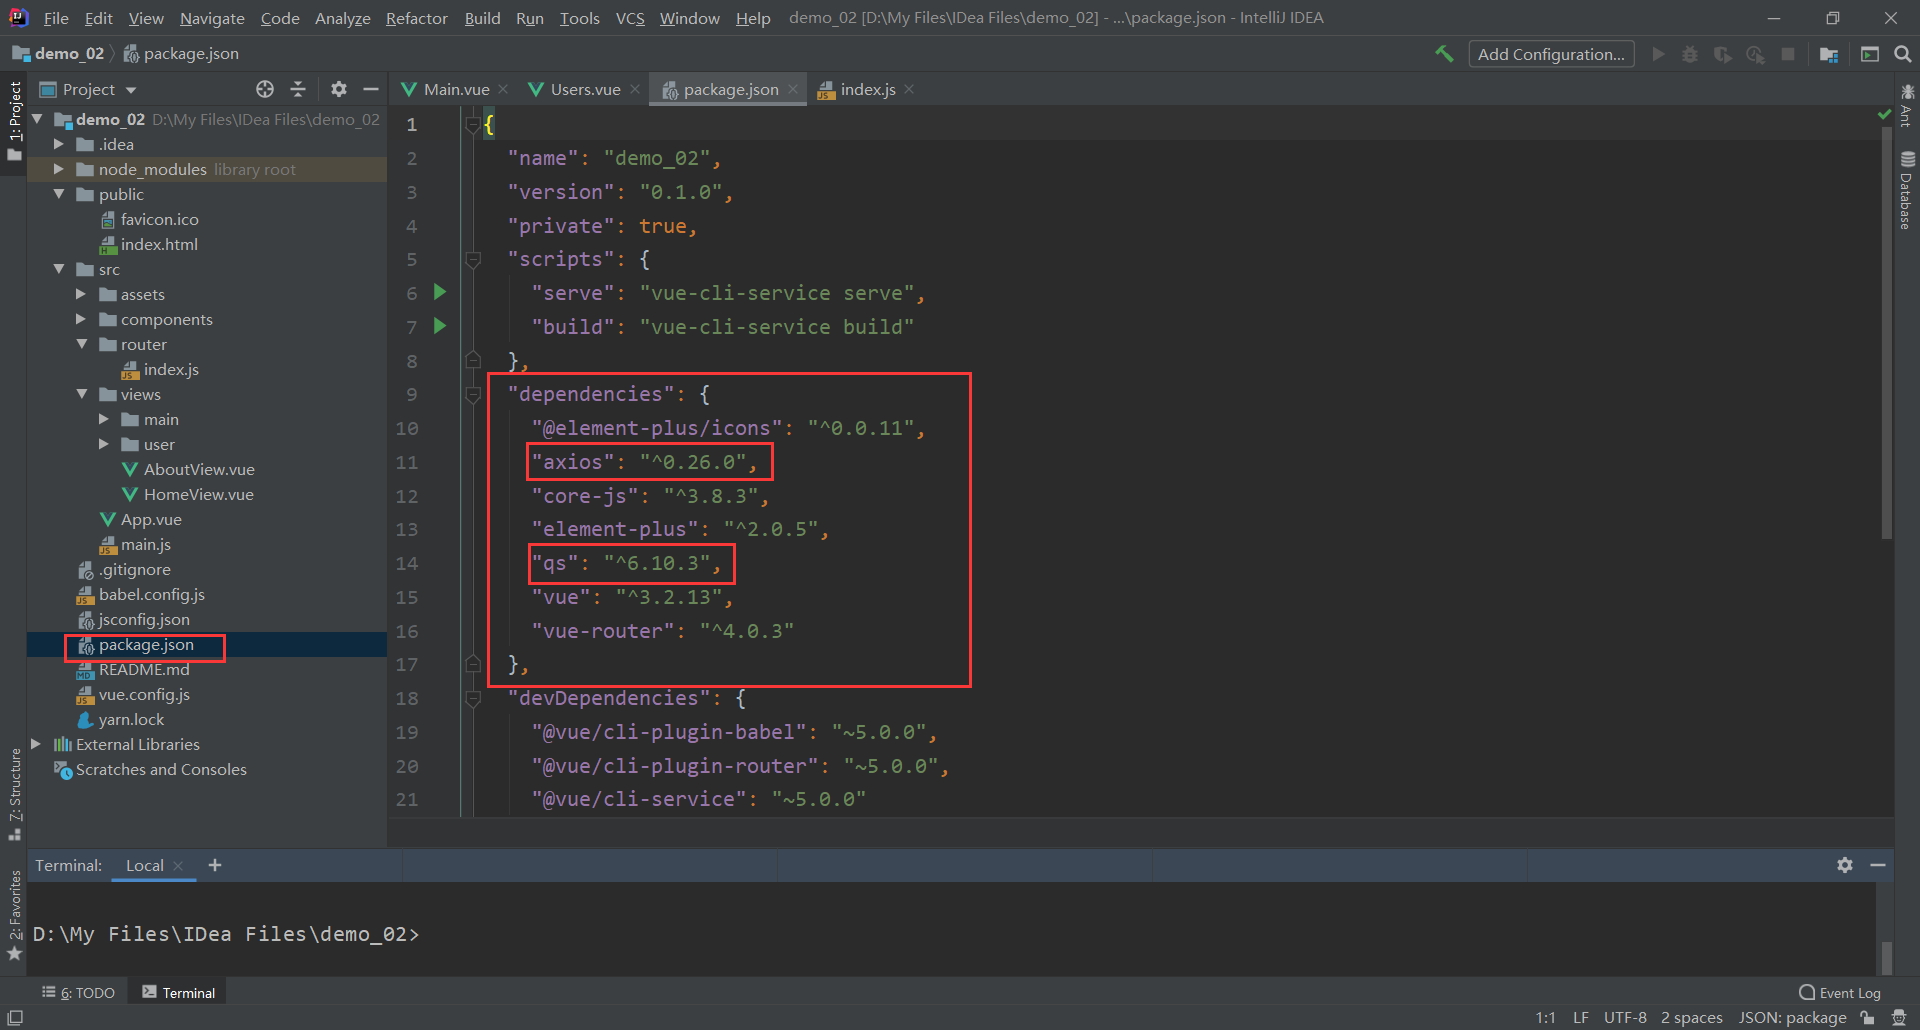Open the Refactor menu

coord(417,18)
